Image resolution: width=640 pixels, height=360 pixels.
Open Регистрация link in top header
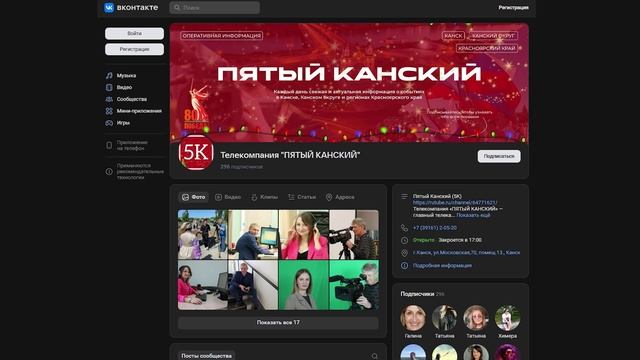513,7
